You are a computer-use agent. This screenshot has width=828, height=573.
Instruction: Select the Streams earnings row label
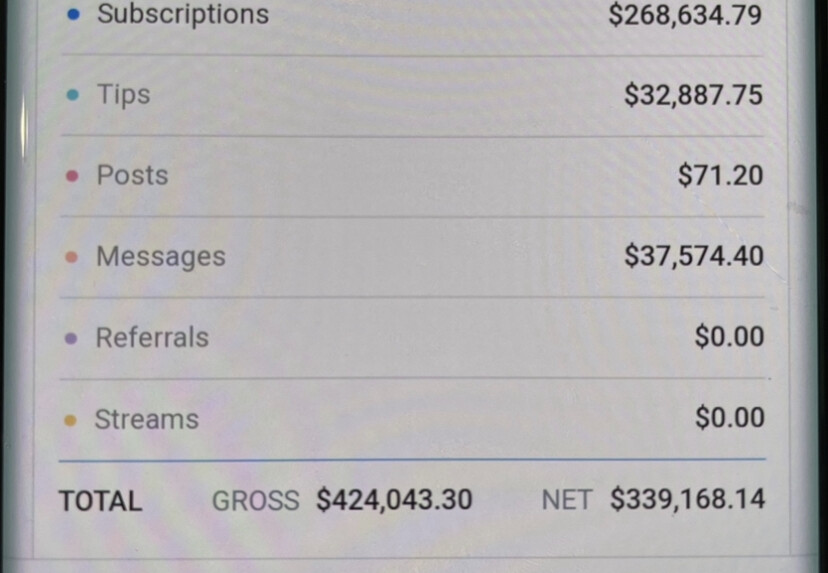pyautogui.click(x=146, y=419)
